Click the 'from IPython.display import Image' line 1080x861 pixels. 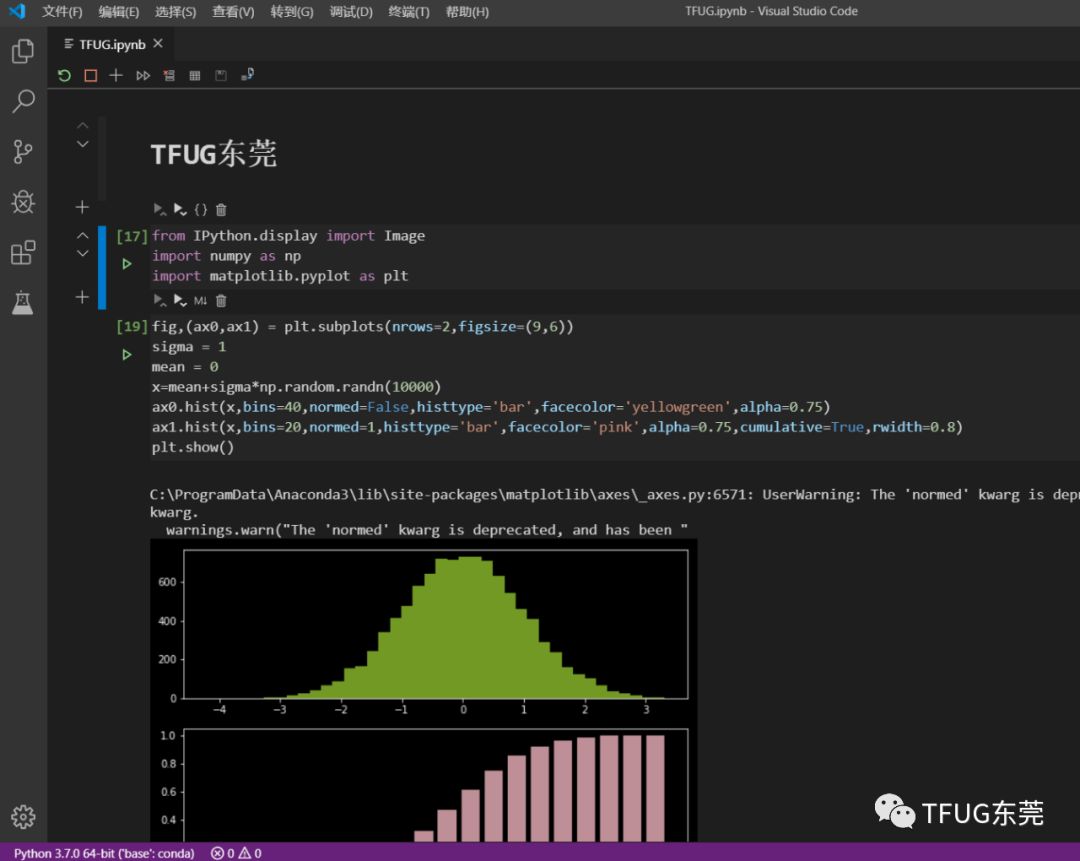(x=289, y=236)
